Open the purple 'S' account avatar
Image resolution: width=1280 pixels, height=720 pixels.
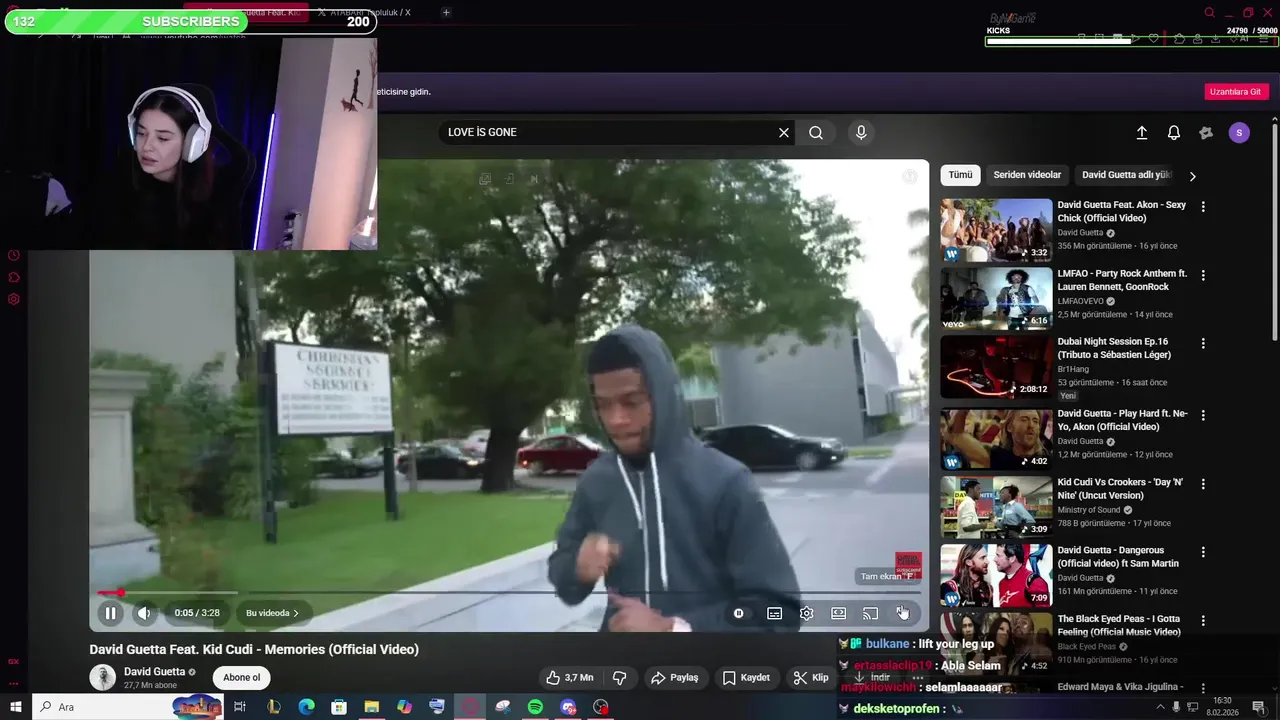(1239, 132)
